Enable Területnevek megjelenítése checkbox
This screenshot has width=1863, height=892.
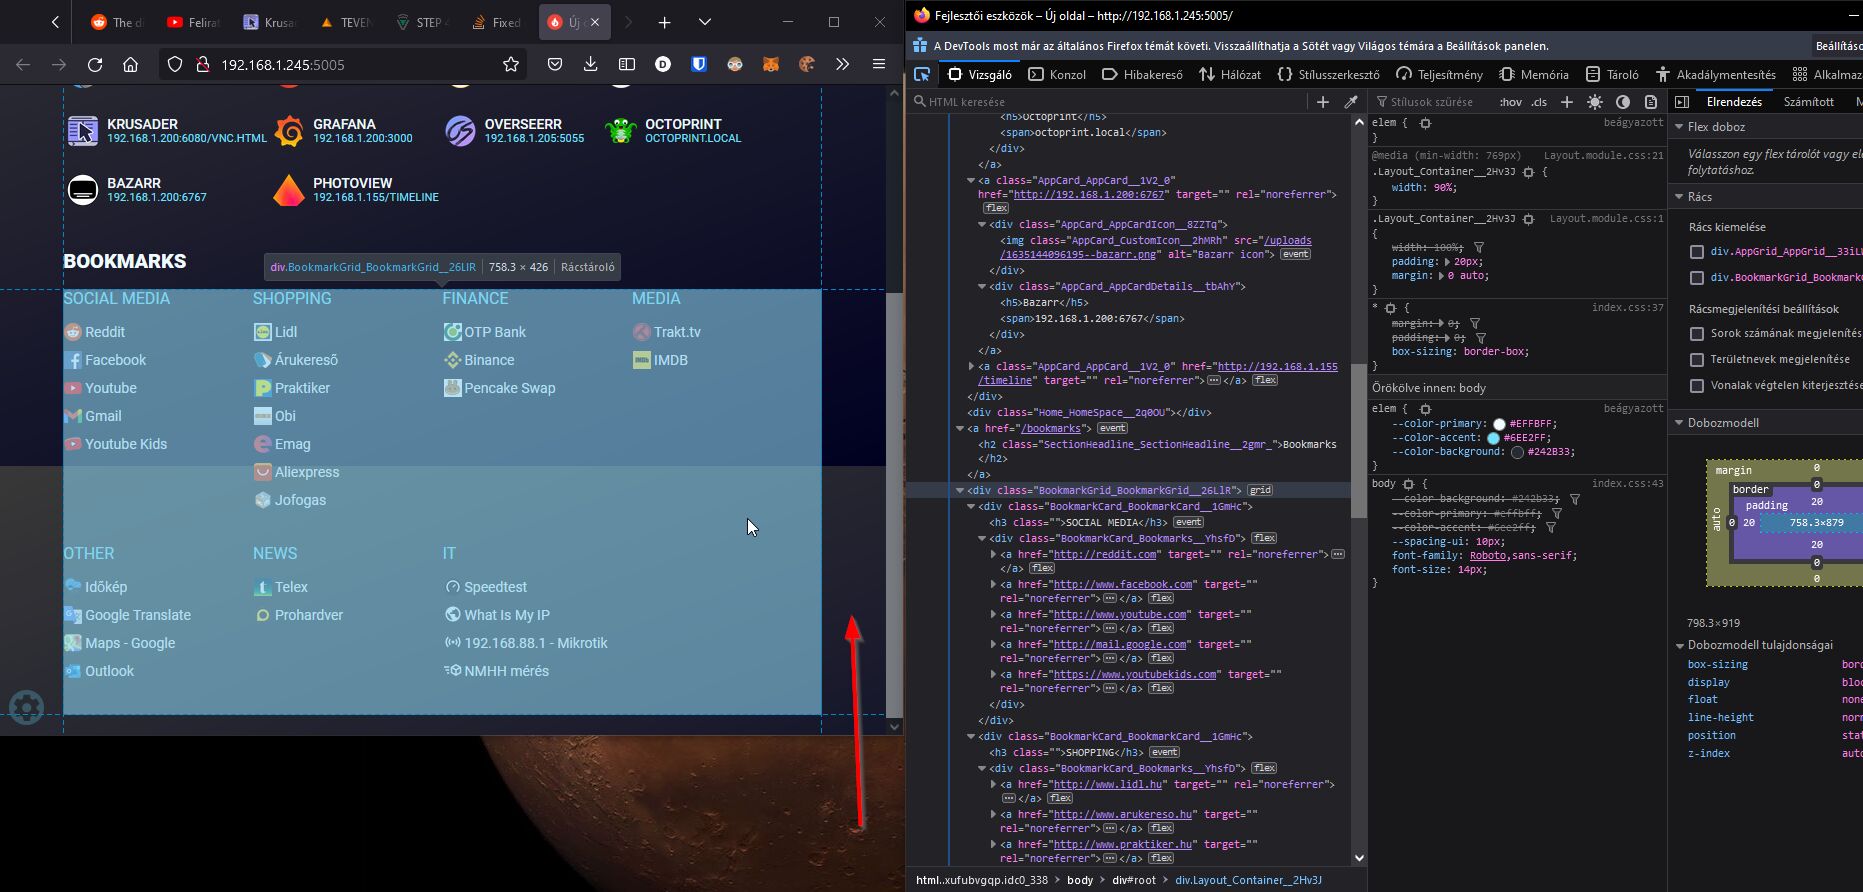click(x=1696, y=359)
